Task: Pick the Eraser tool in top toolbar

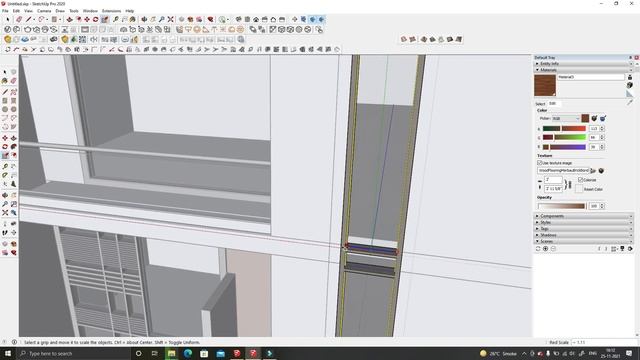Action: [x=19, y=19]
